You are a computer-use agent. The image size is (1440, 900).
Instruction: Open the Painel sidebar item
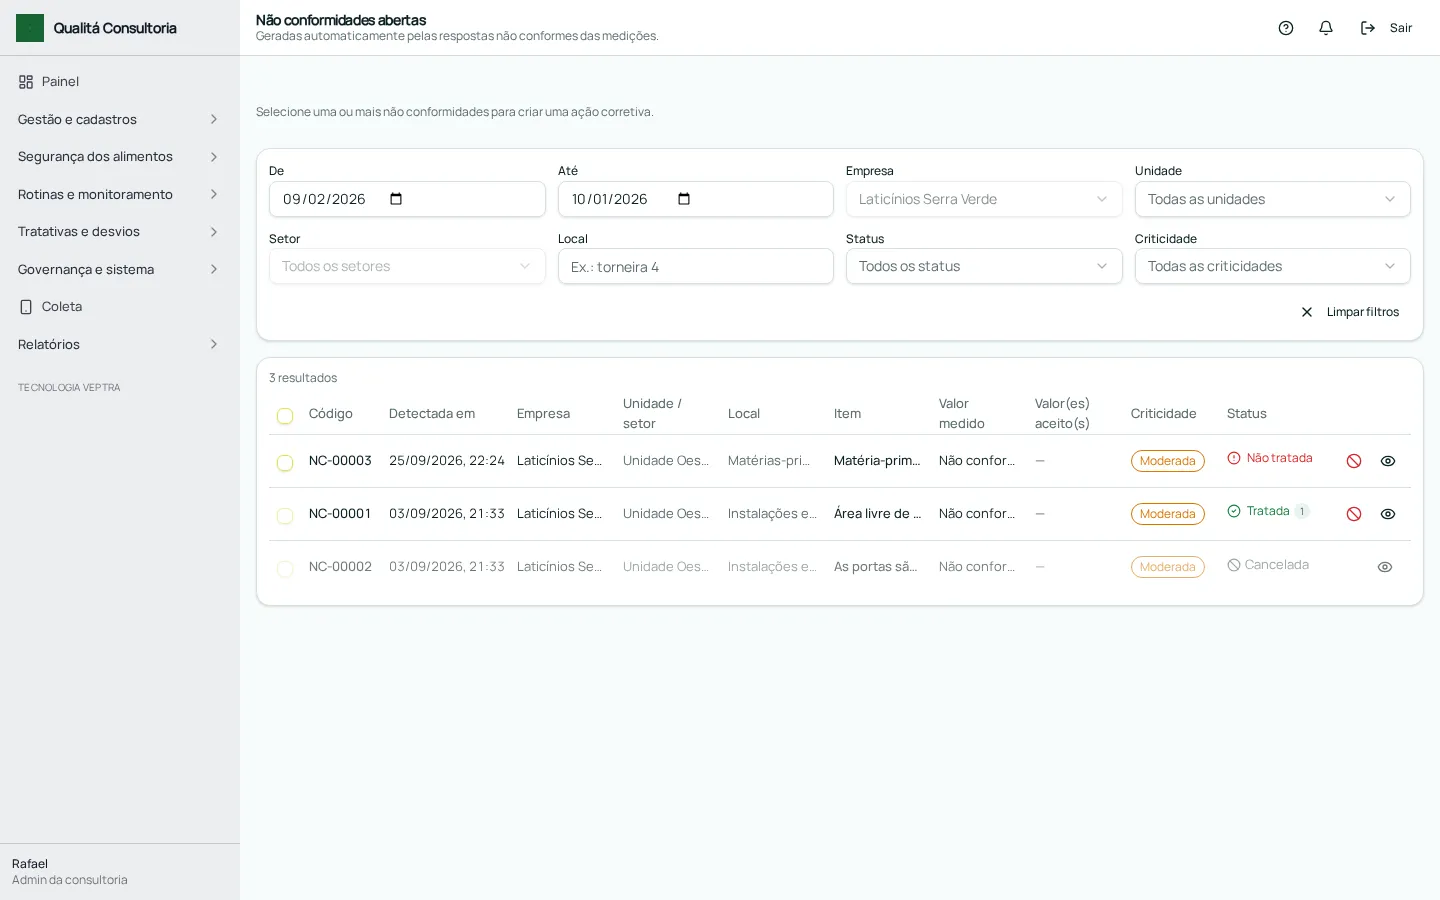(x=119, y=82)
